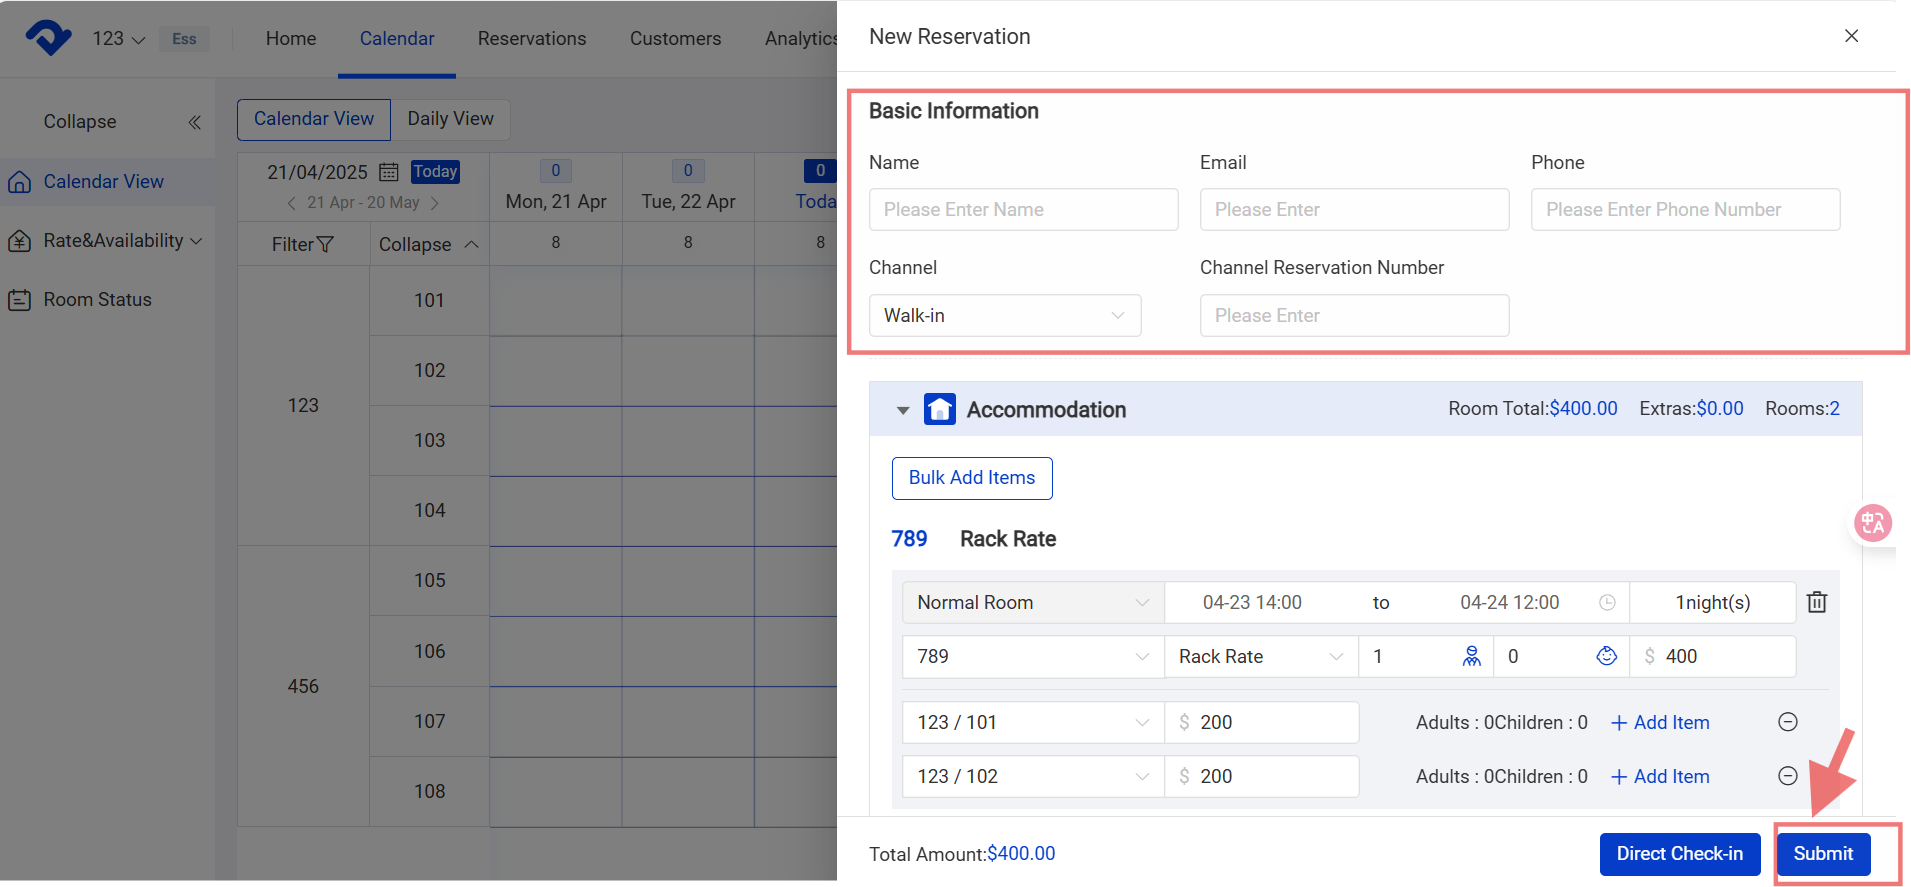Viewport: 1911px width, 887px height.
Task: Open the Reservations top menu
Action: (532, 38)
